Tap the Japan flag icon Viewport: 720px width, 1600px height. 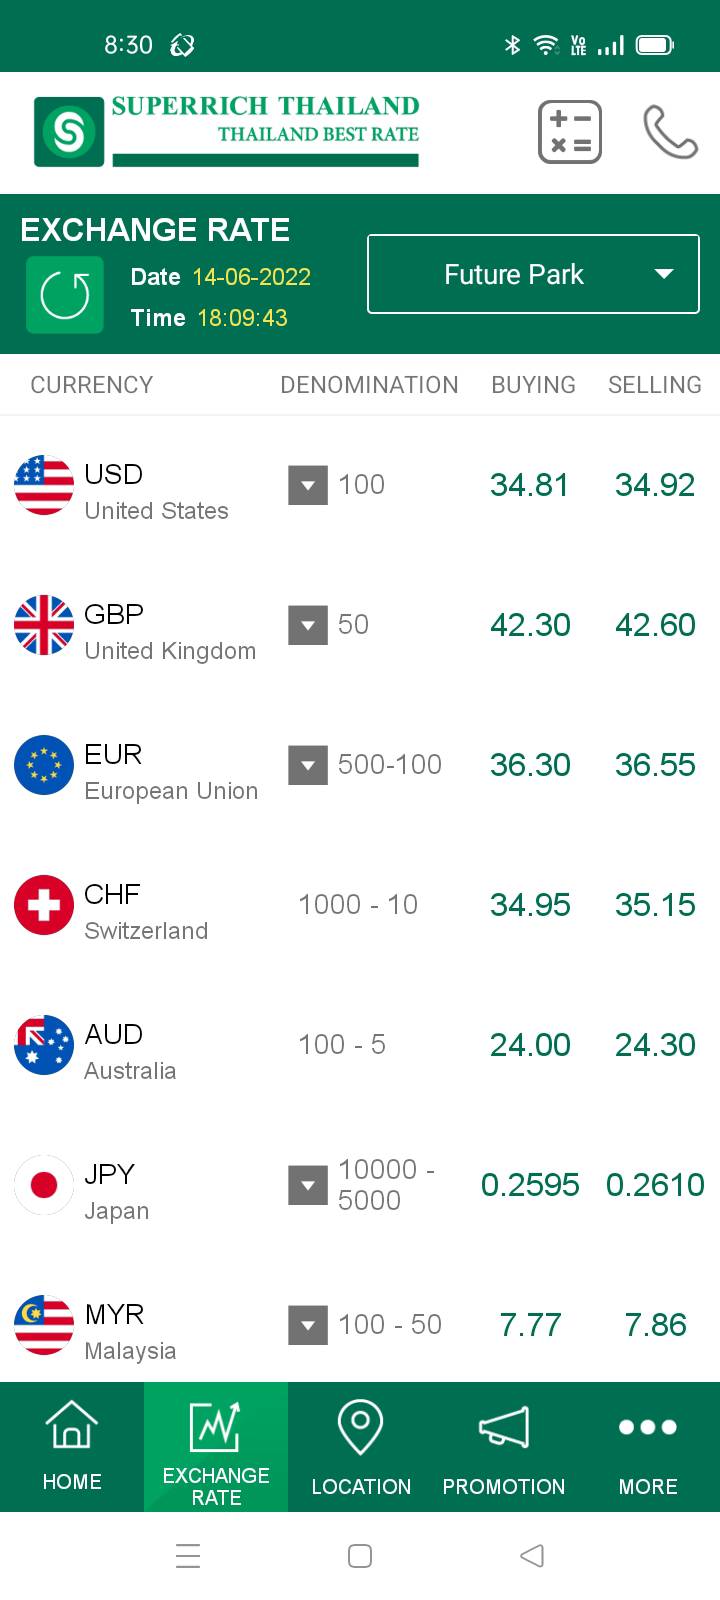tap(44, 1185)
